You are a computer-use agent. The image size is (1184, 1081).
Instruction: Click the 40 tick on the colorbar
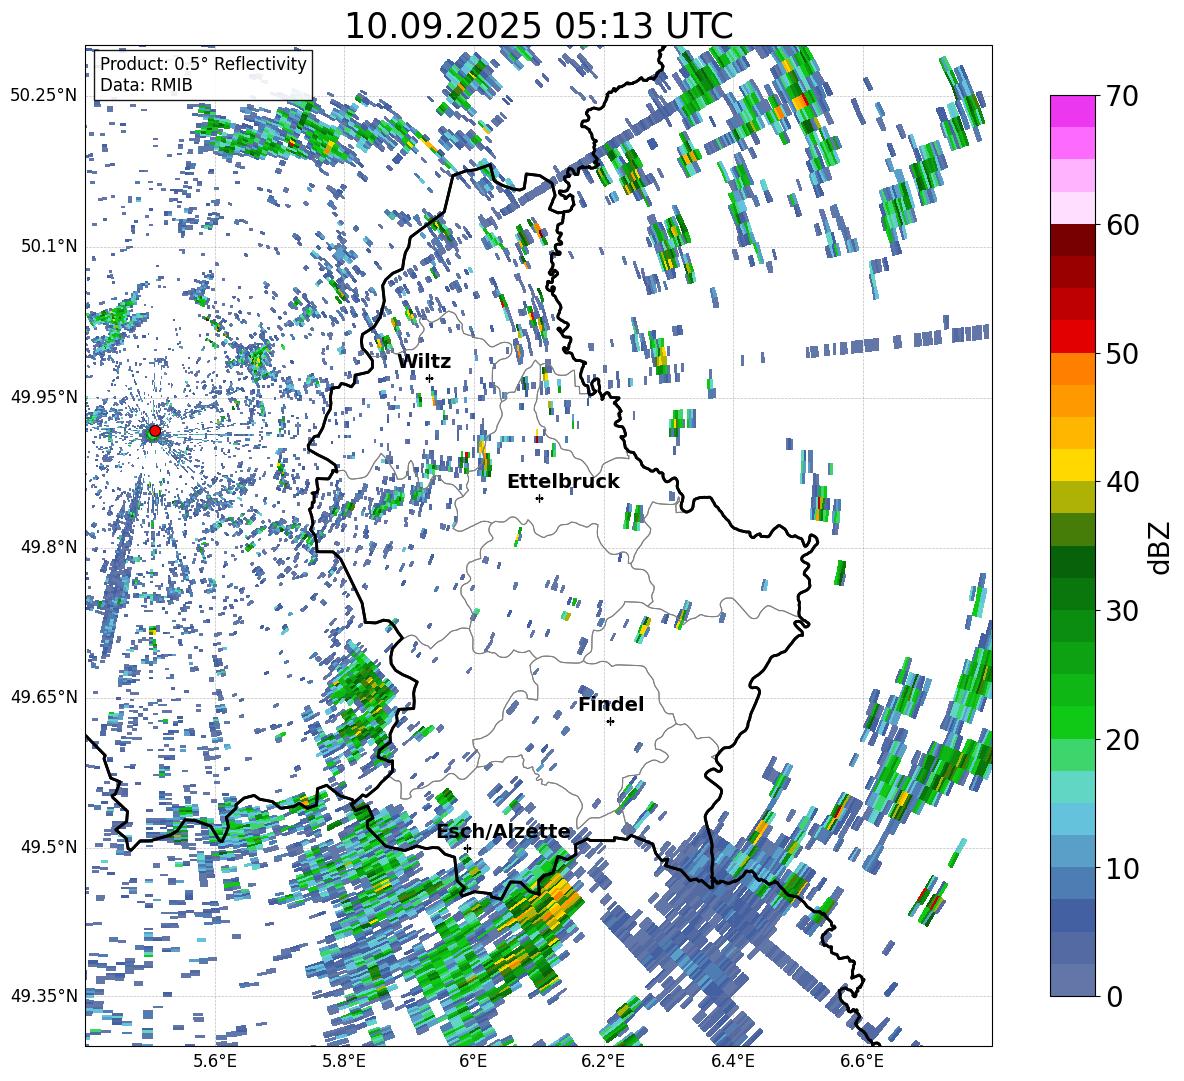[1123, 482]
